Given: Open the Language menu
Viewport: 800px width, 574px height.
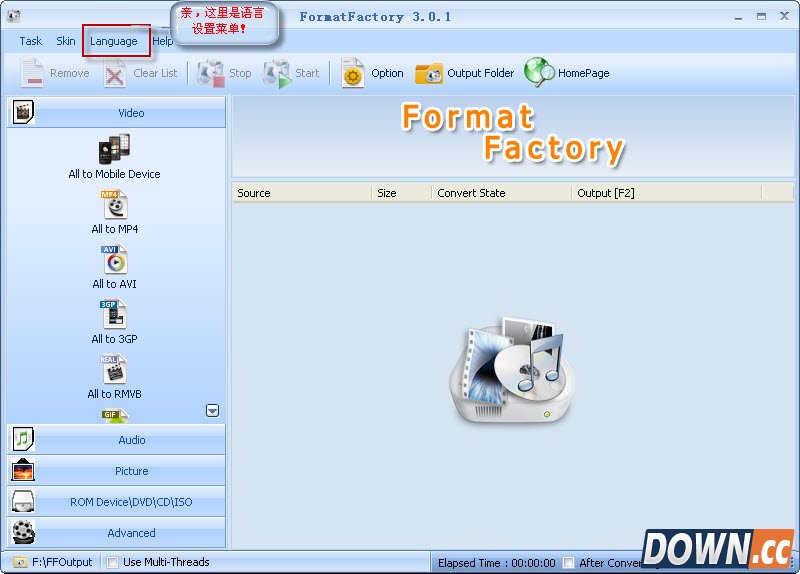Looking at the screenshot, I should 114,41.
